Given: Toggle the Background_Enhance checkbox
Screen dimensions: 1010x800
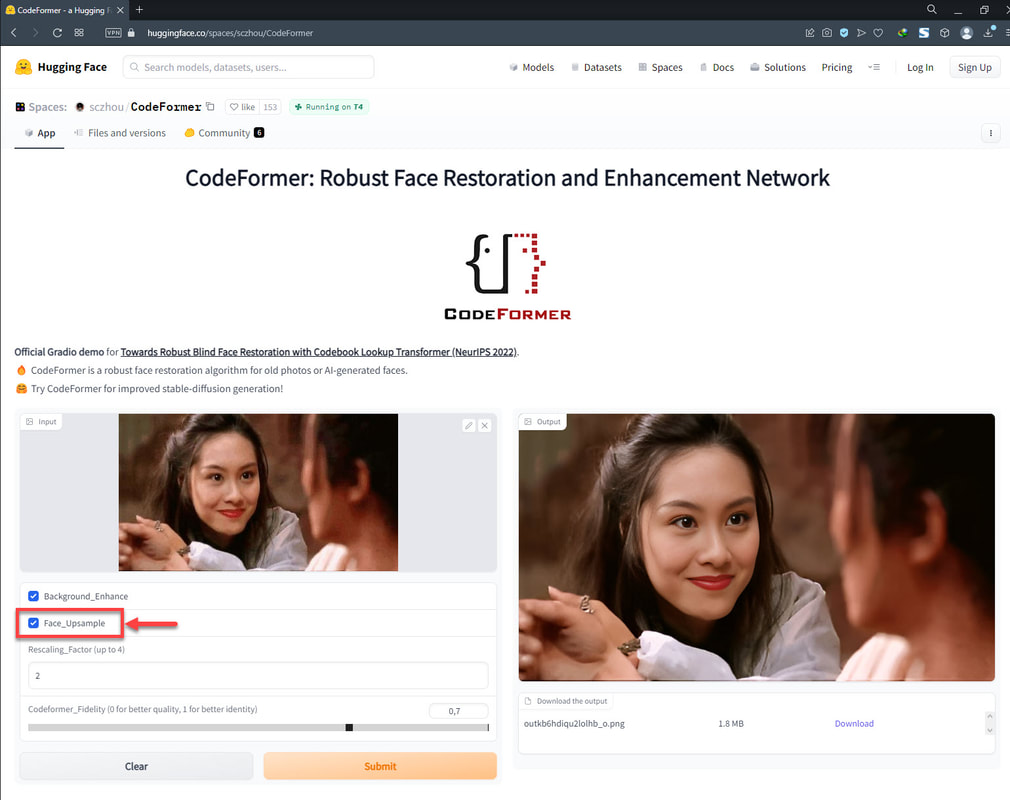Looking at the screenshot, I should click(33, 596).
